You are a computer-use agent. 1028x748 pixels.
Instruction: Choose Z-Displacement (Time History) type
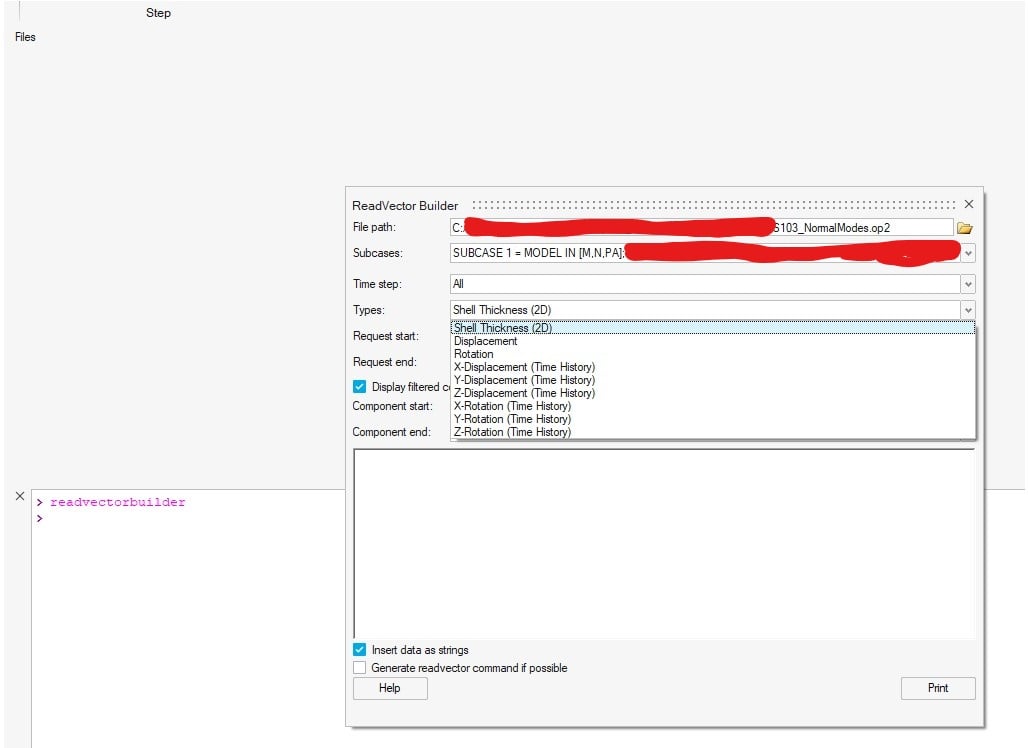coord(524,393)
